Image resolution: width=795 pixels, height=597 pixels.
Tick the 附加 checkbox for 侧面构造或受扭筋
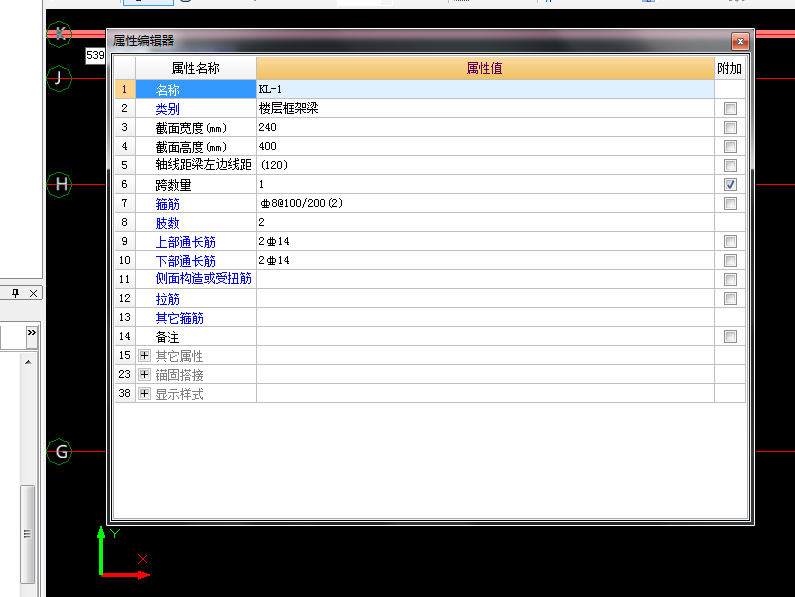[730, 279]
